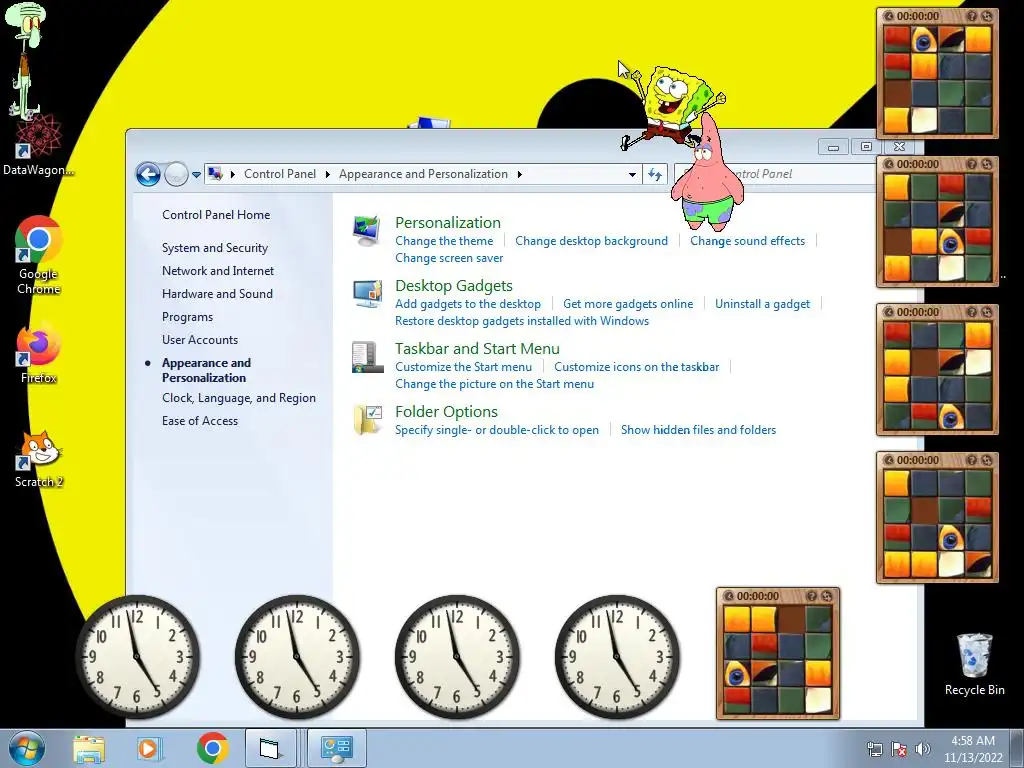Image resolution: width=1024 pixels, height=768 pixels.
Task: Click Specify single- or double-click to open
Action: (497, 430)
